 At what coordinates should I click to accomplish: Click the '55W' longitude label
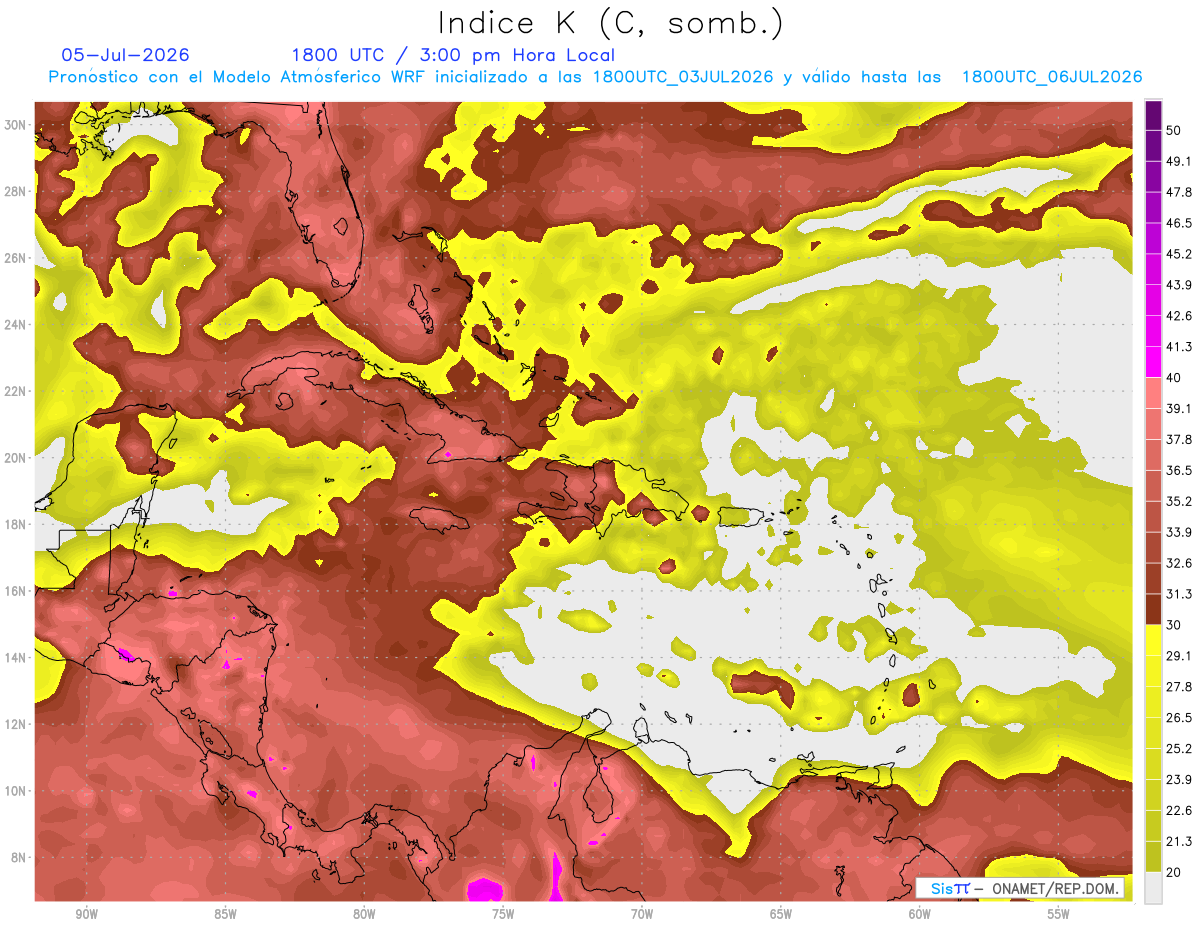(1059, 914)
